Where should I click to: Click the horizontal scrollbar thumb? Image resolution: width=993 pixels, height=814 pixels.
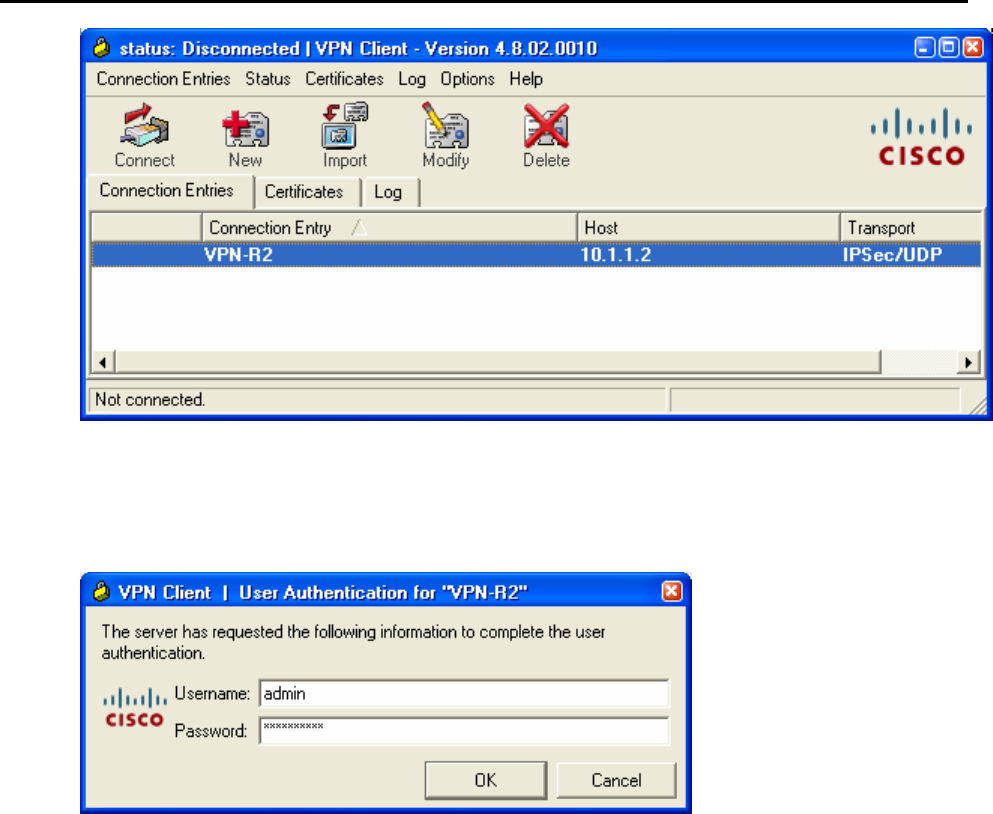tap(498, 362)
